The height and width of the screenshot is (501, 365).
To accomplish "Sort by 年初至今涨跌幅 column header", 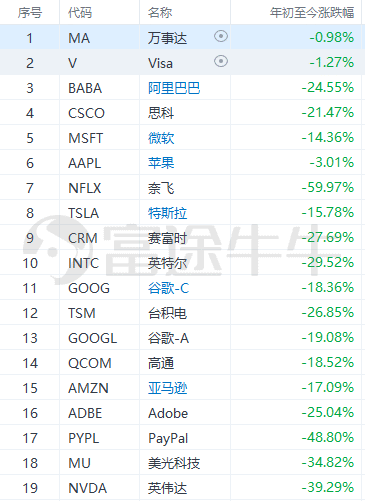I will (312, 13).
